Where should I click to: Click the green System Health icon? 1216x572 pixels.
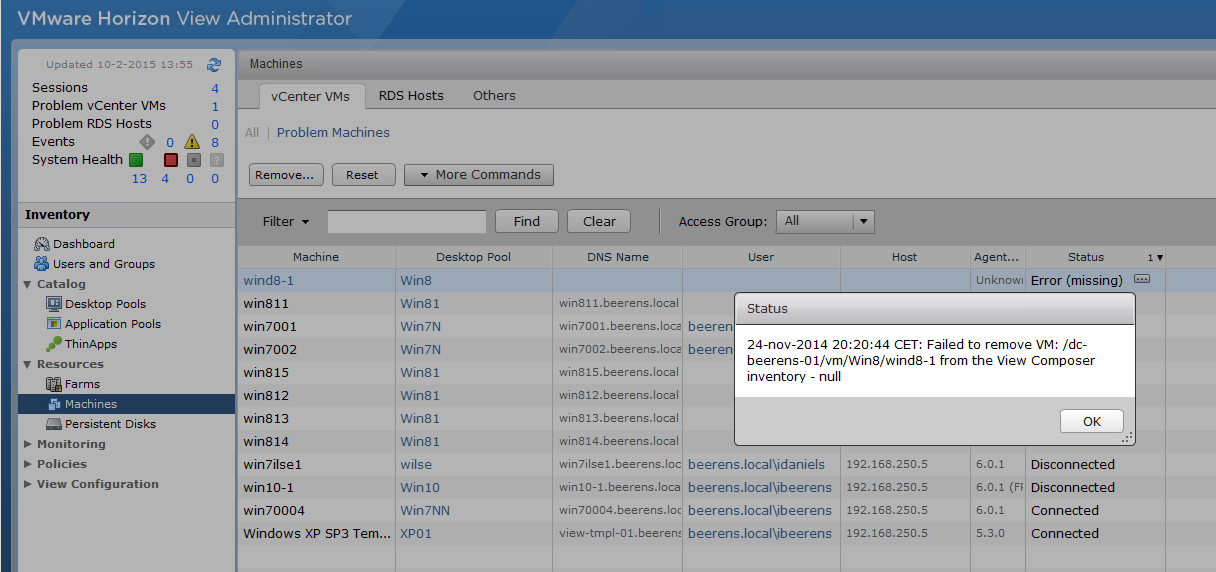(136, 160)
